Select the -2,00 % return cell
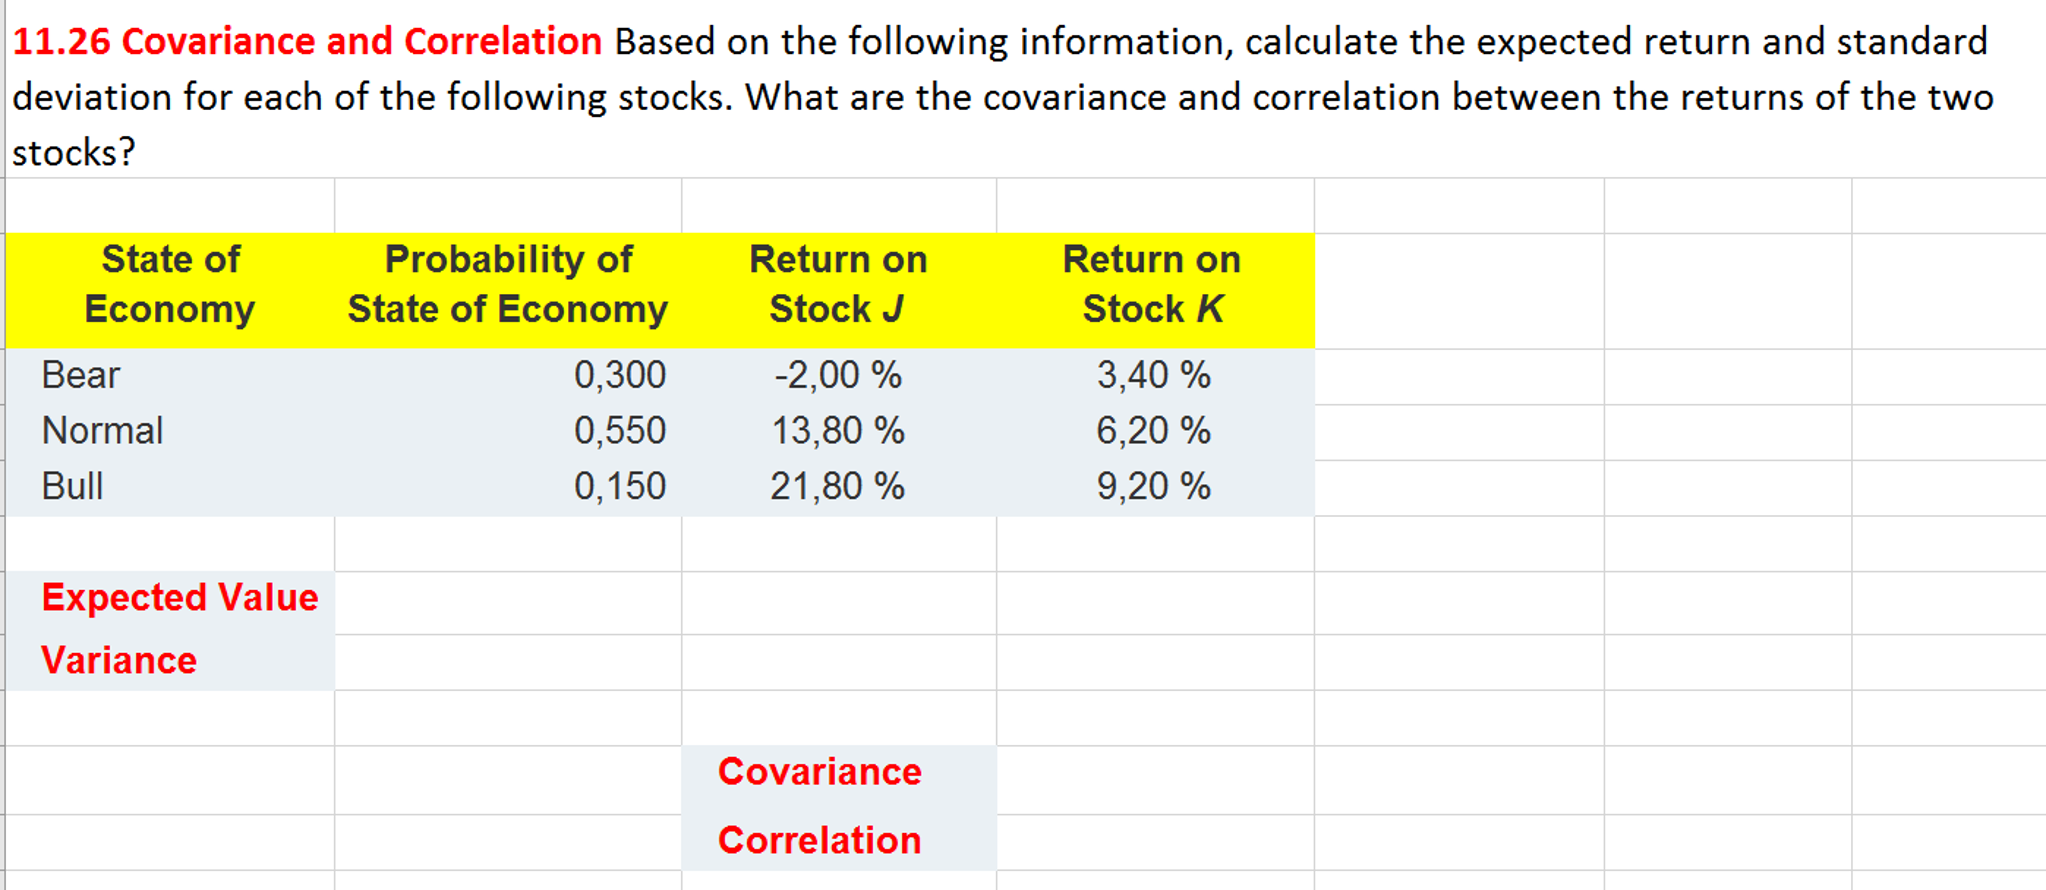Viewport: 2046px width, 890px height. pos(838,376)
